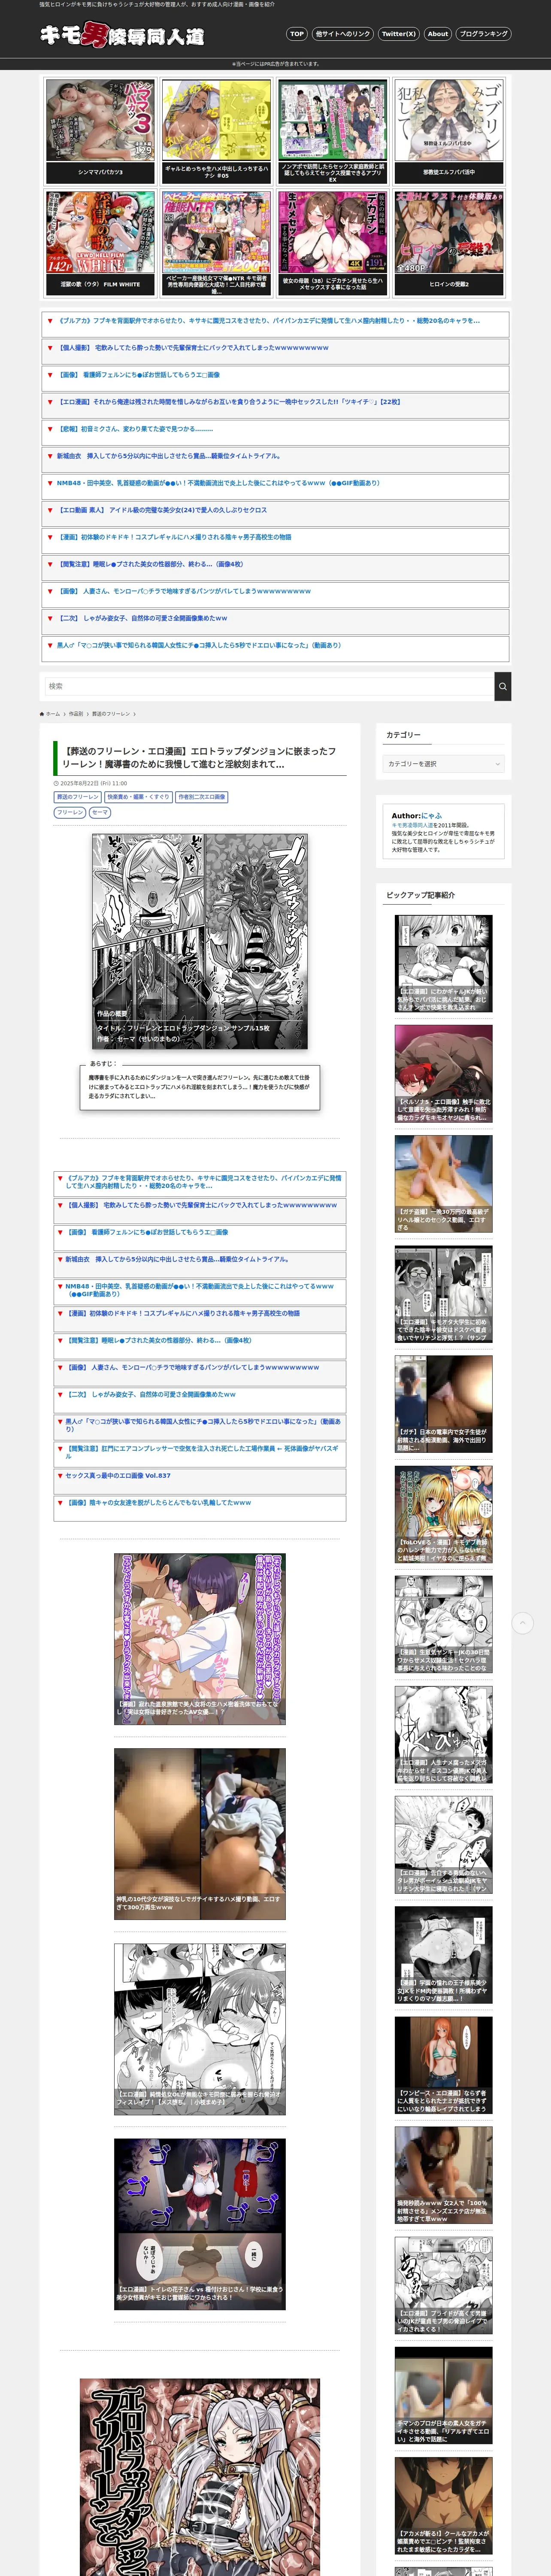
Task: Click the home icon in breadcrumb
Action: [42, 714]
